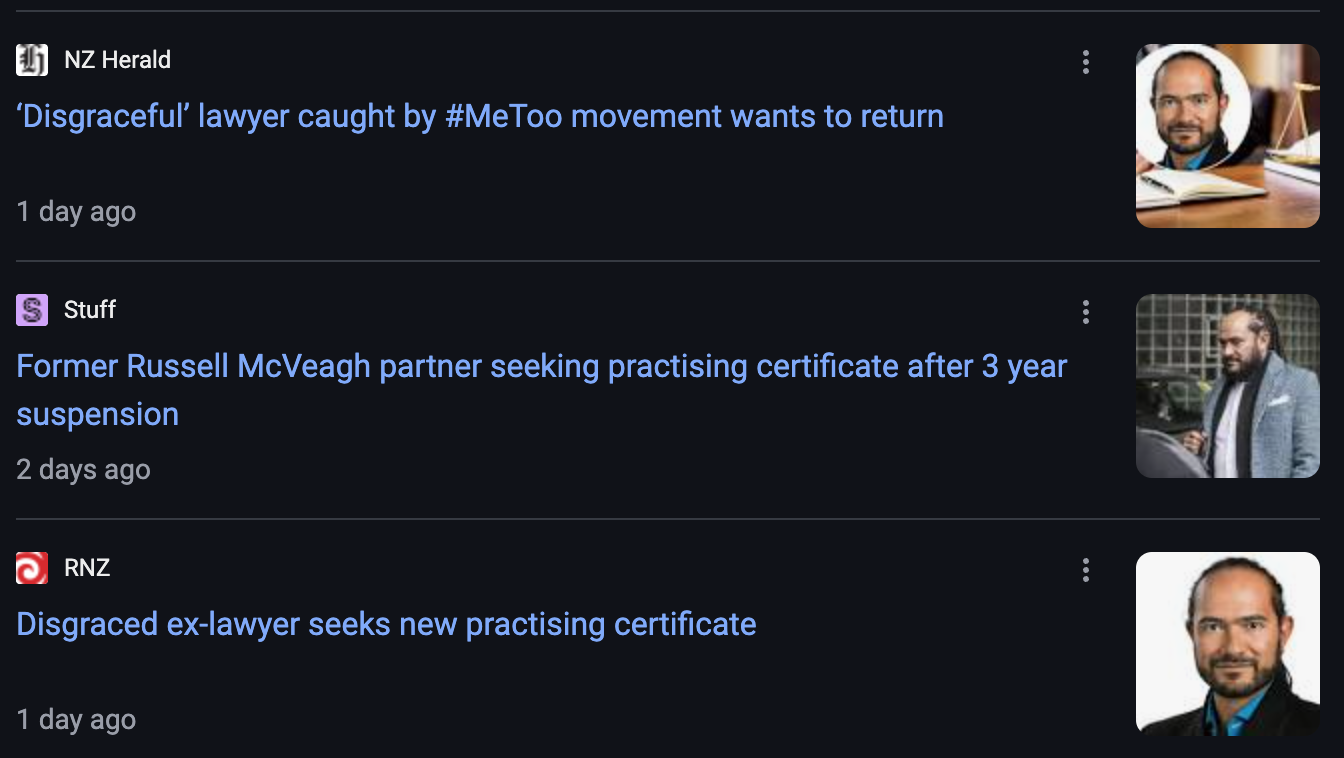This screenshot has width=1344, height=758.
Task: Open Disgraced ex-lawyer seeks certificate headline
Action: (386, 625)
